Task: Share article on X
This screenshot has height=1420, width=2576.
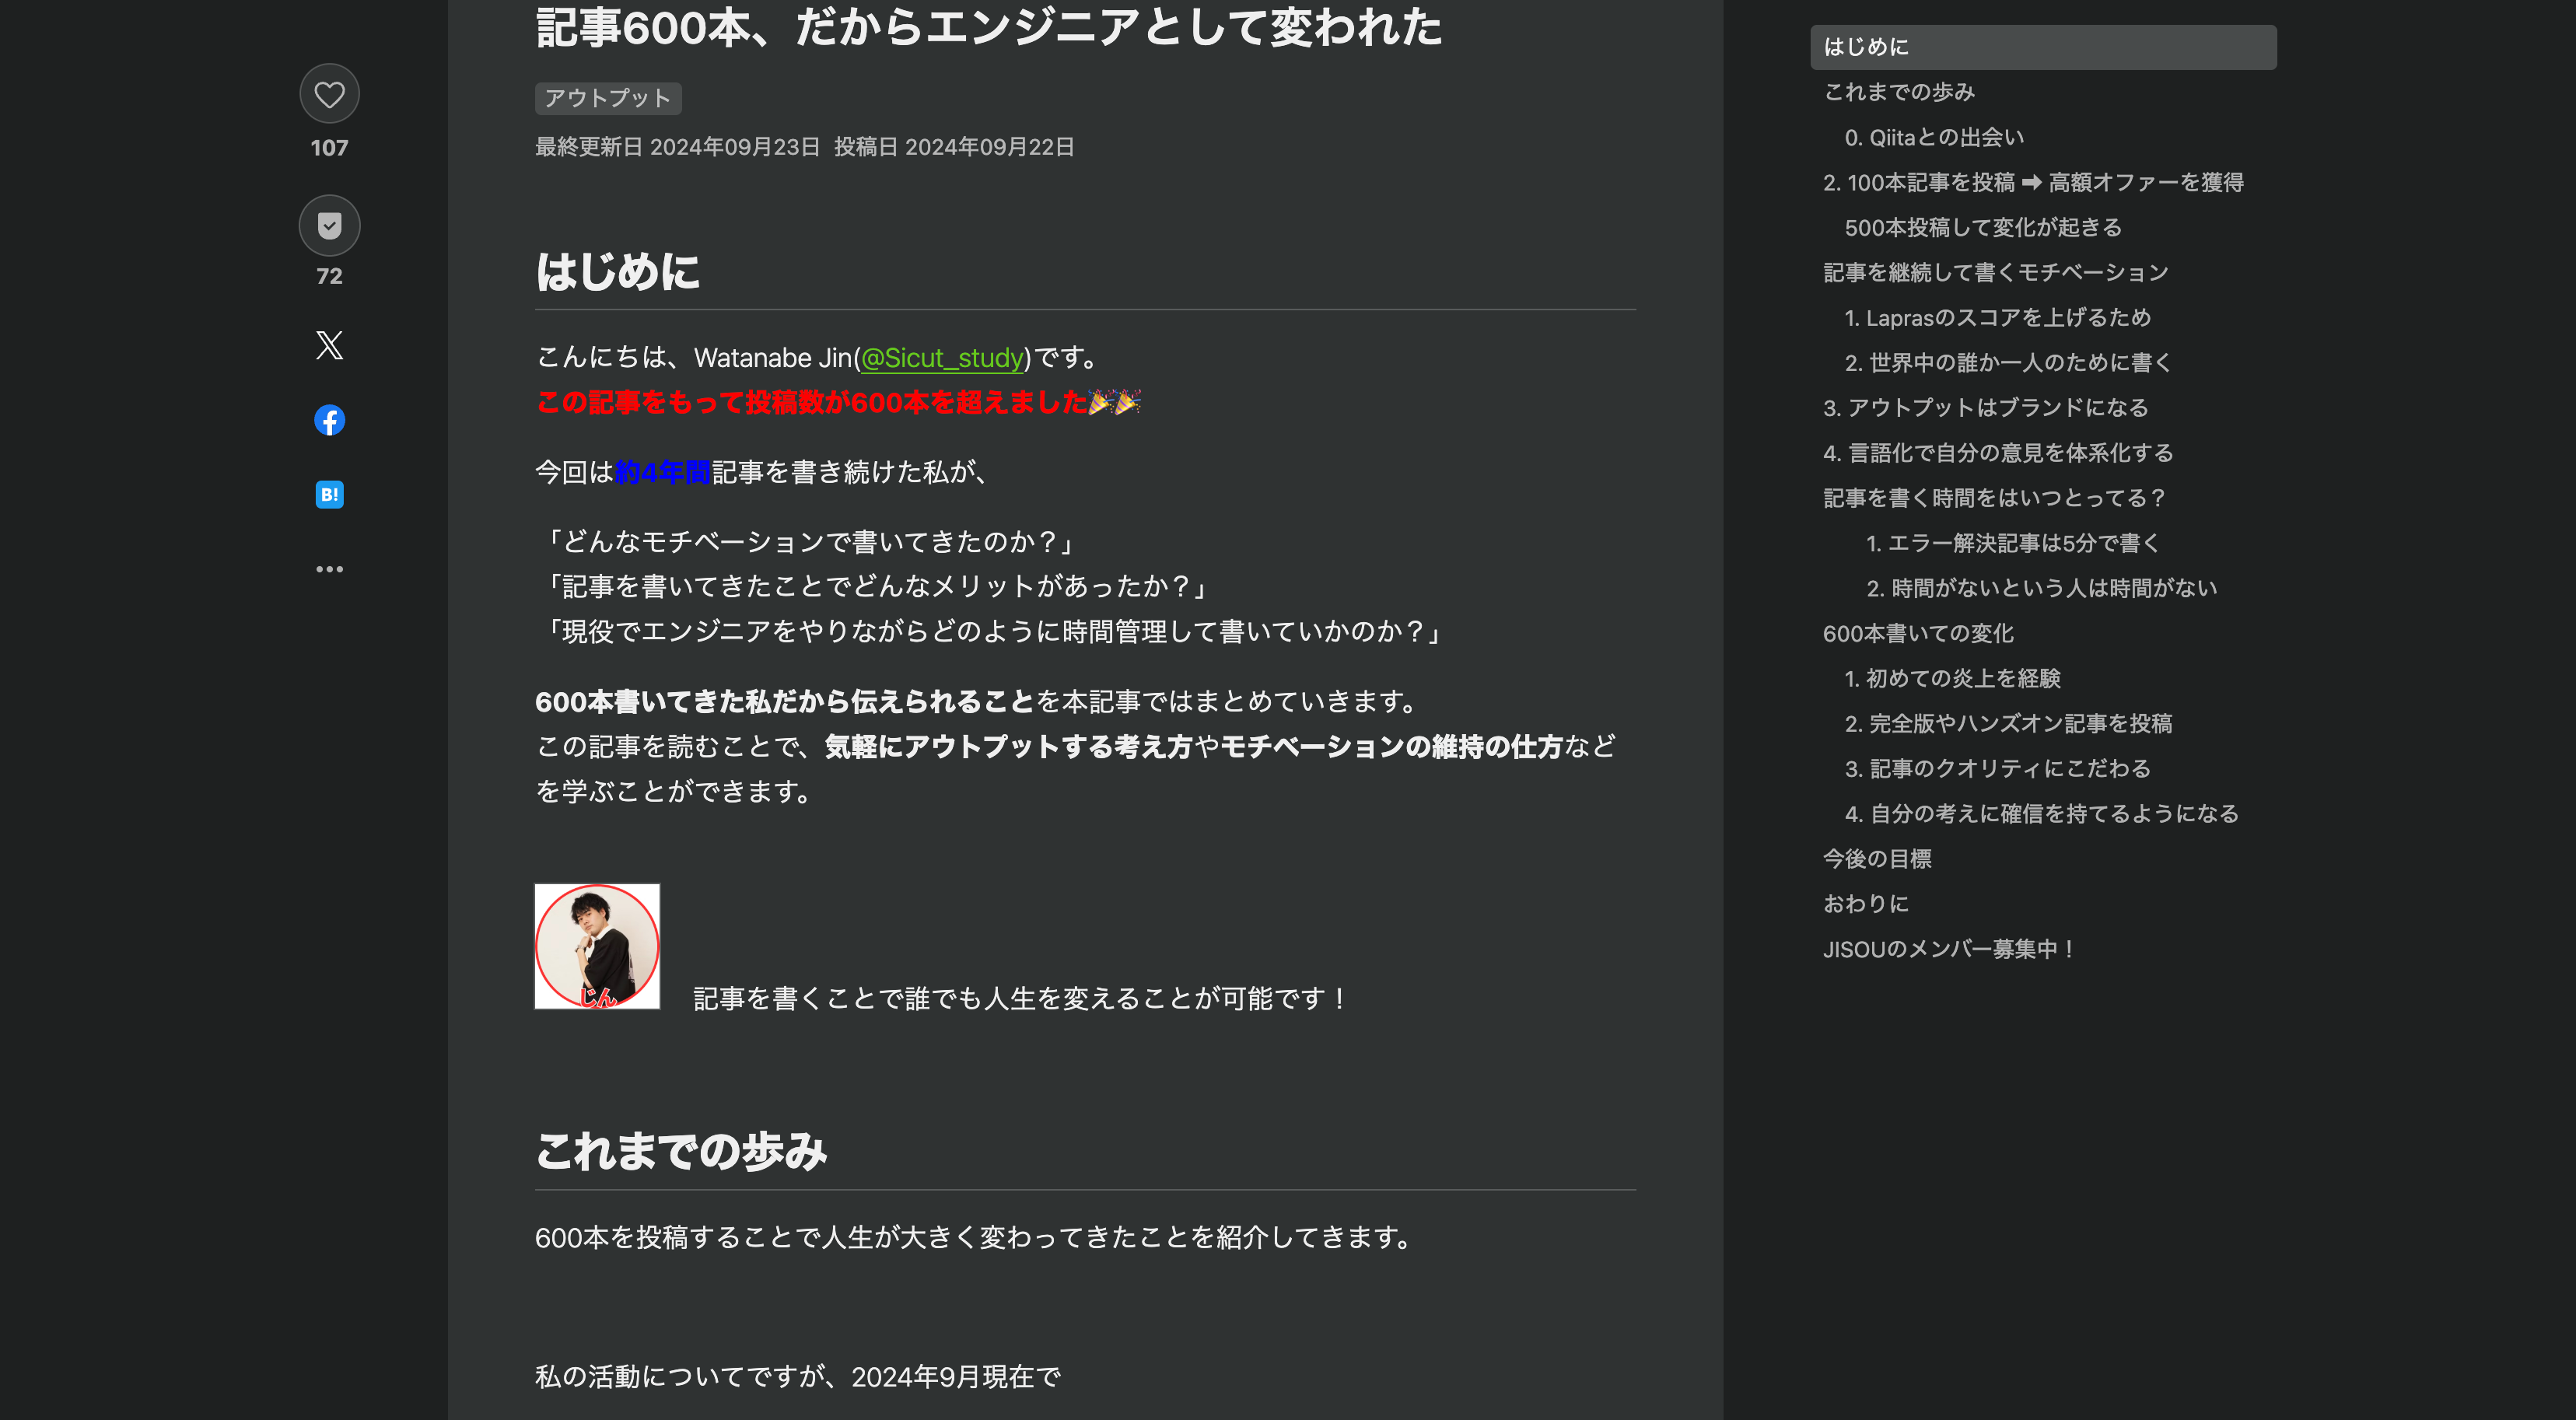Action: tap(329, 345)
